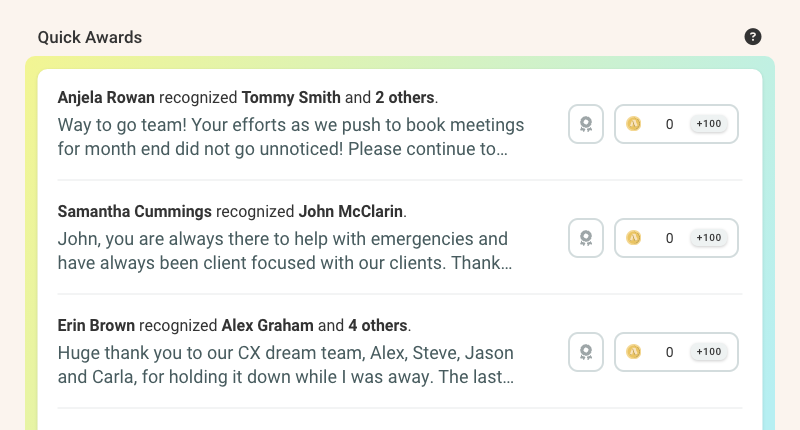This screenshot has width=800, height=430.
Task: Add +100 points to Anjela Rowan's recognition
Action: [x=708, y=124]
